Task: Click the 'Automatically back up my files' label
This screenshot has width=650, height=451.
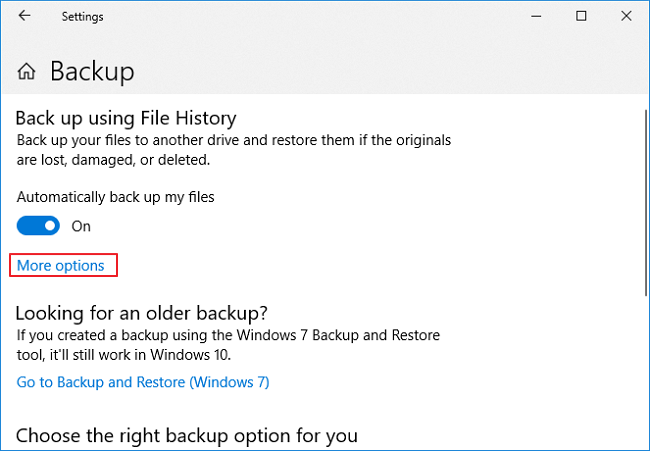Action: (116, 197)
